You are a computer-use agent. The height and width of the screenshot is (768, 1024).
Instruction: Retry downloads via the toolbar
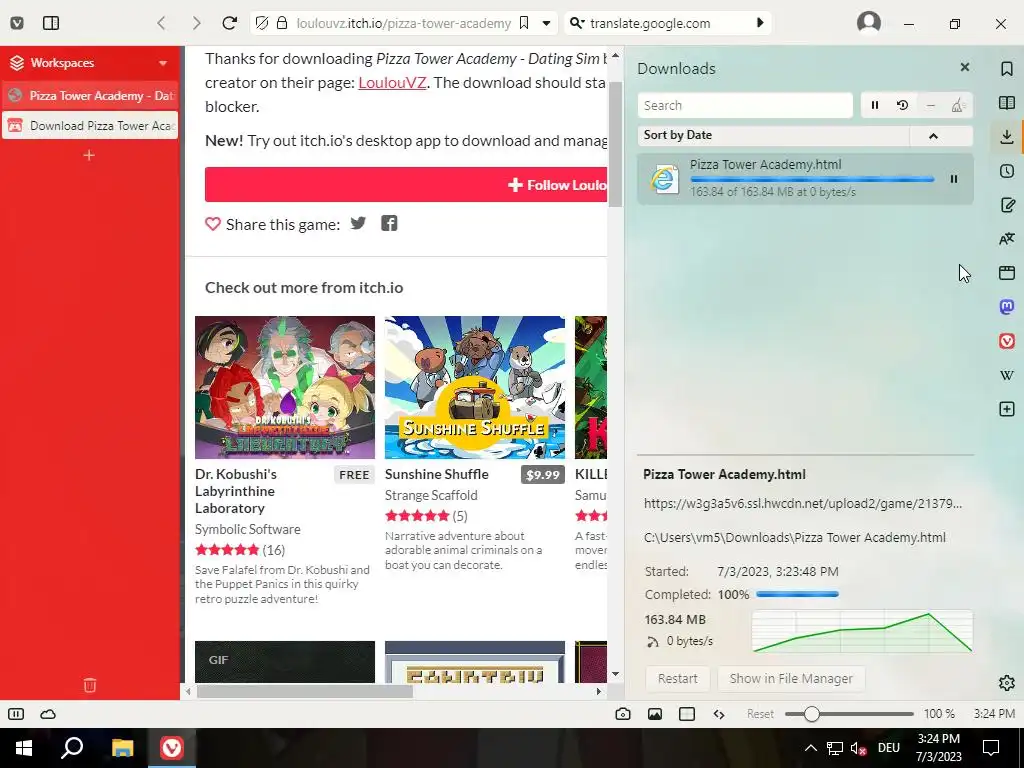point(903,105)
